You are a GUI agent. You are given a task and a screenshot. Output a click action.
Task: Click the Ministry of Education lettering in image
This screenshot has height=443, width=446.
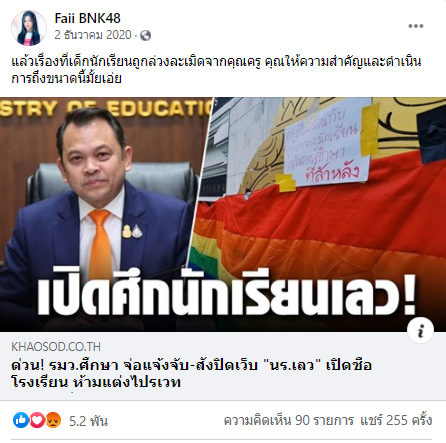click(106, 108)
